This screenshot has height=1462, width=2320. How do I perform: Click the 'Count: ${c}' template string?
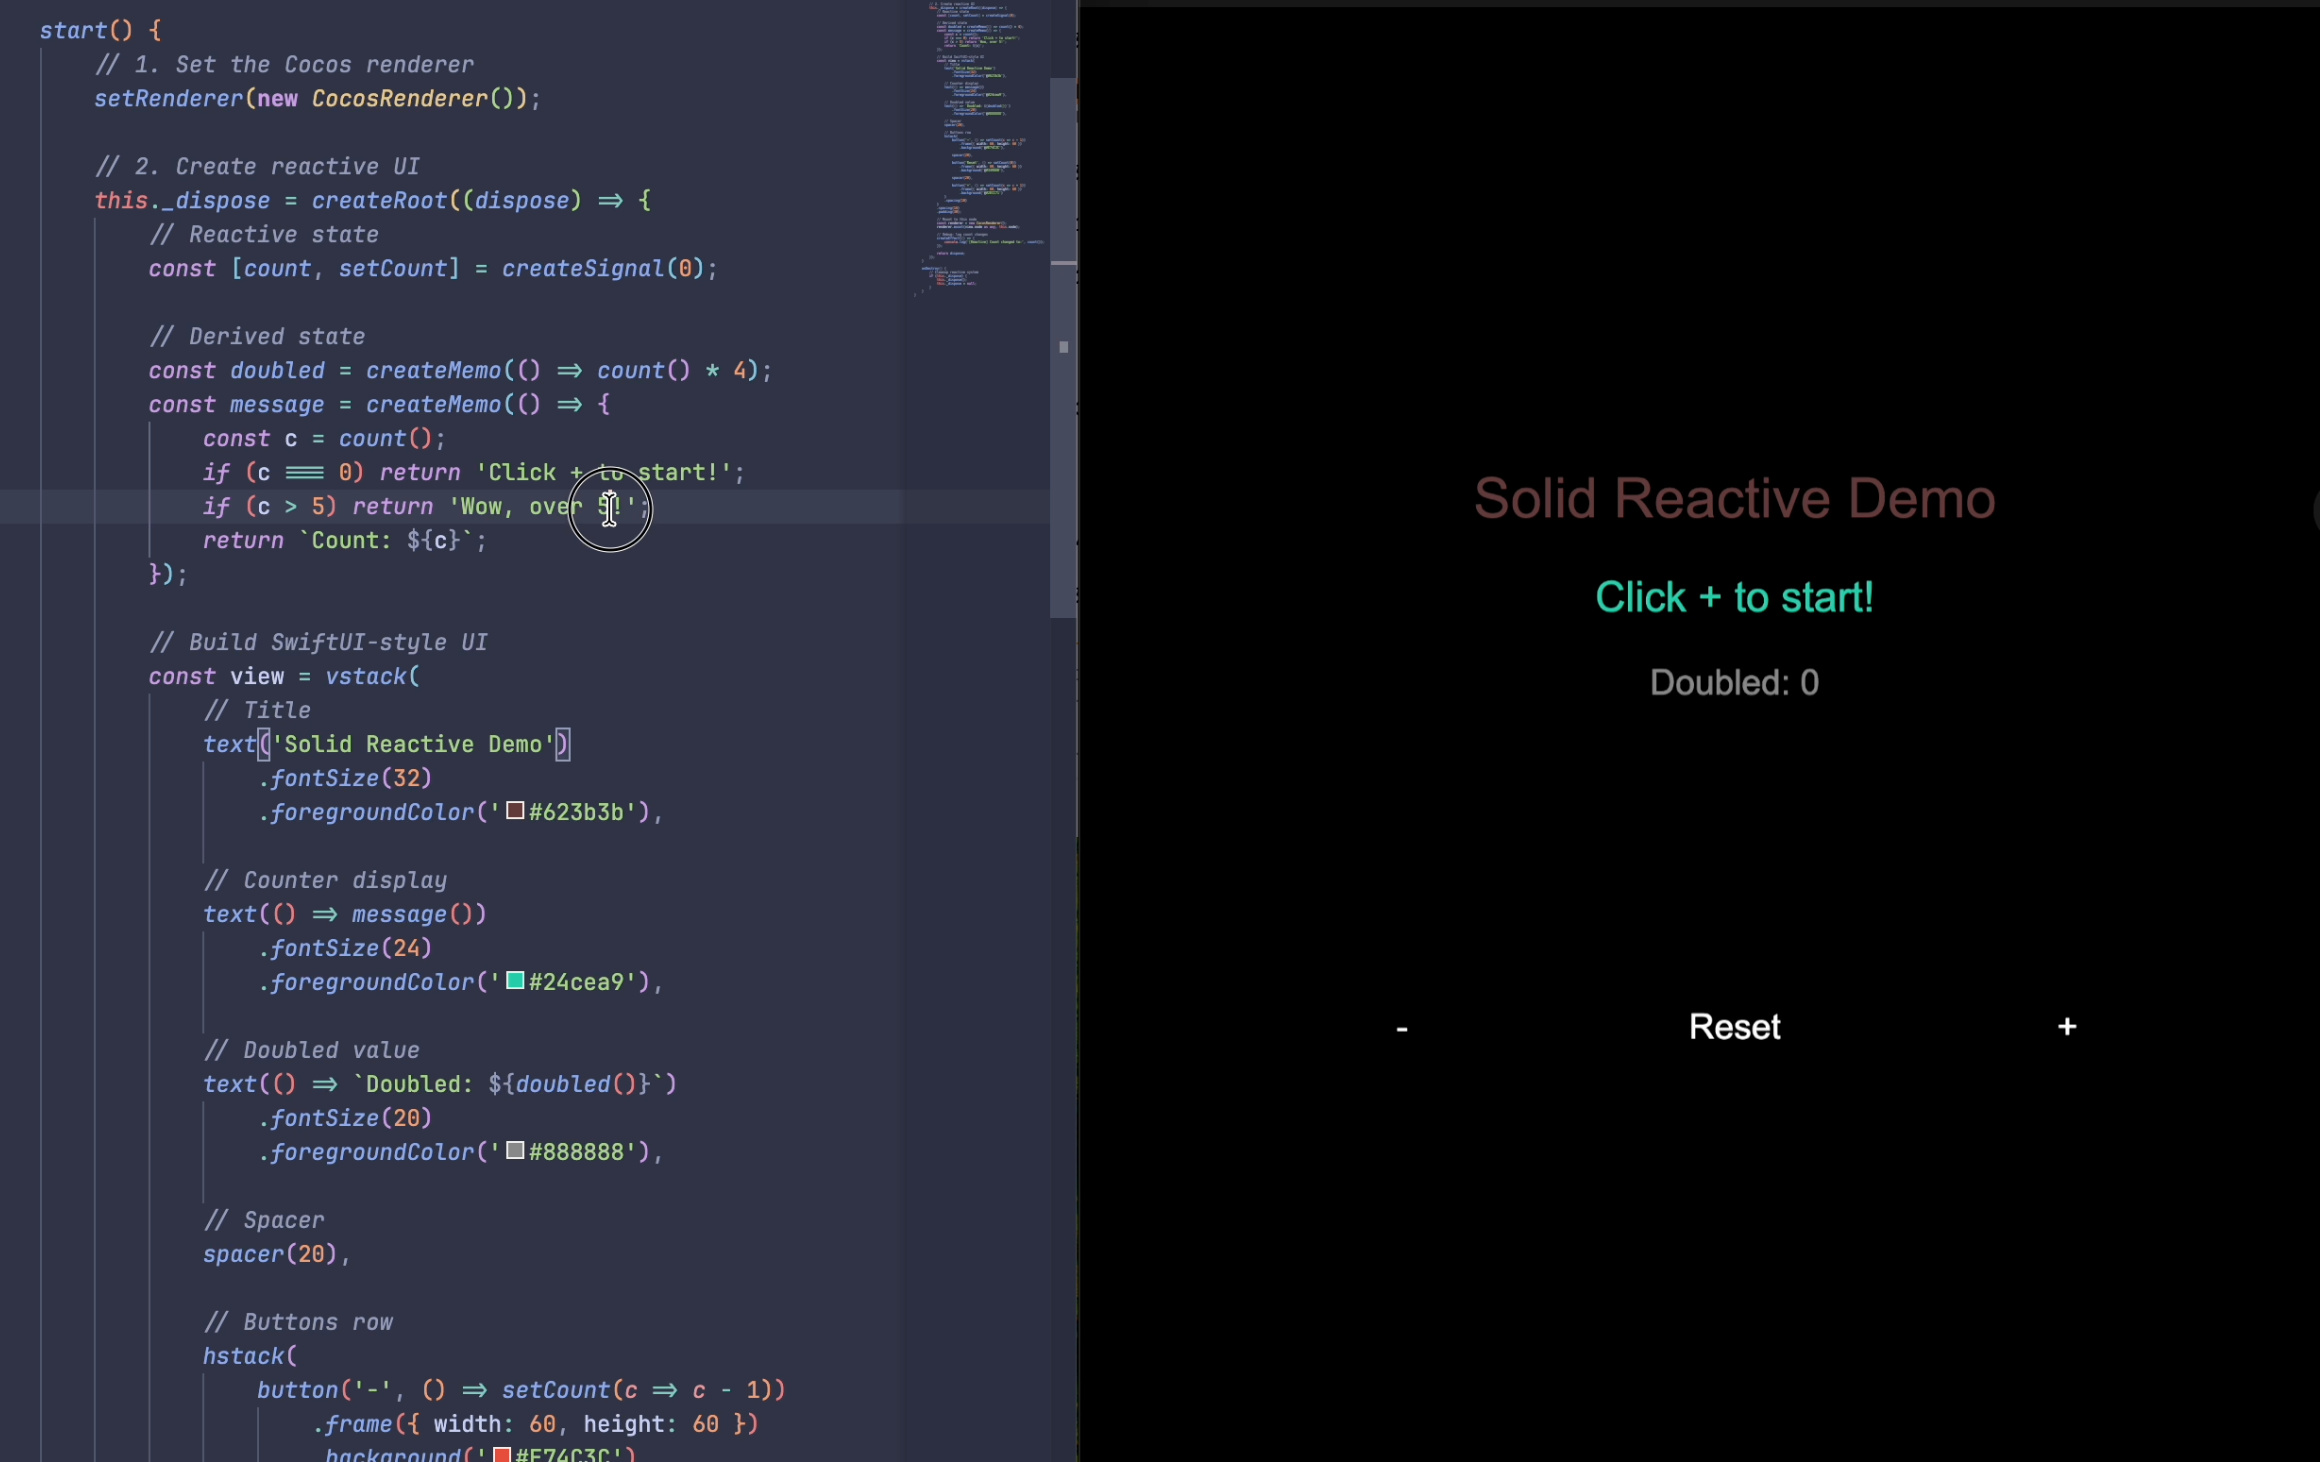pos(385,541)
